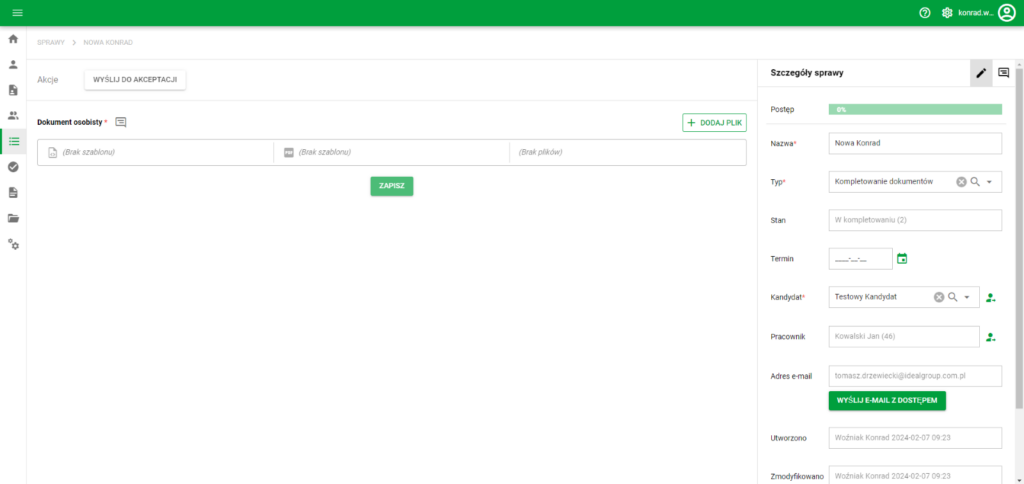
Task: Open the user account avatar icon
Action: pyautogui.click(x=1006, y=13)
